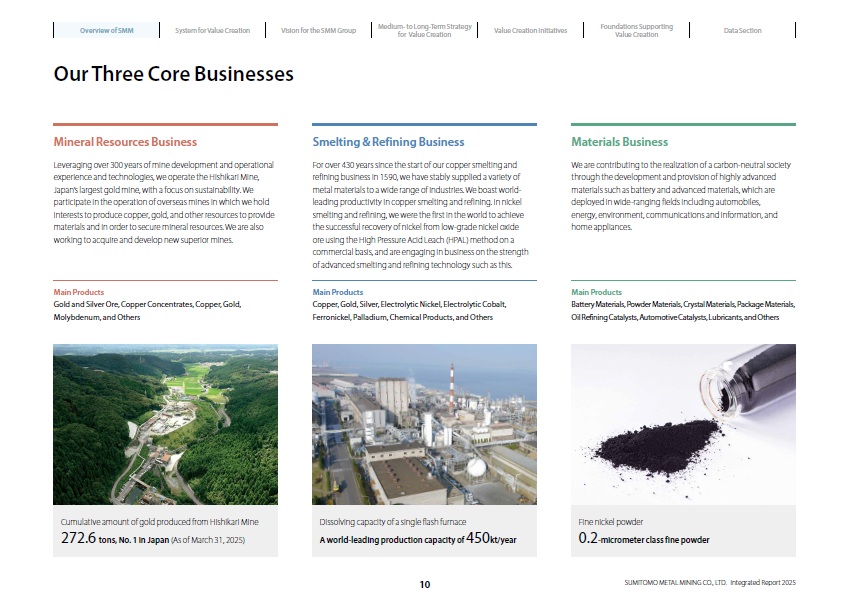Select the 0.2-micrometer class fine powder caption
849x602 pixels.
click(644, 539)
